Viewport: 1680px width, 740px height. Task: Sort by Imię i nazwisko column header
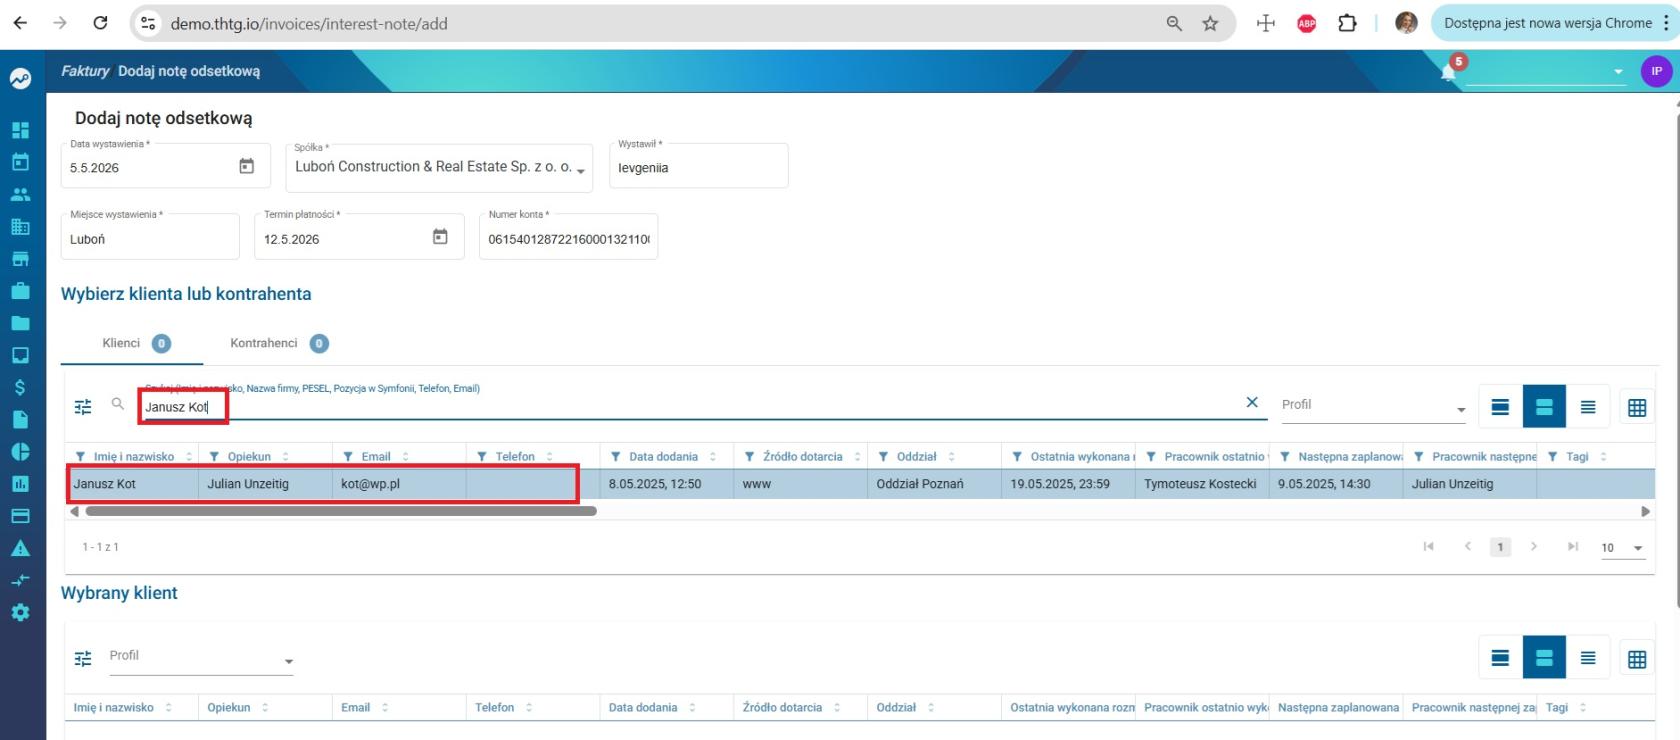(x=134, y=456)
